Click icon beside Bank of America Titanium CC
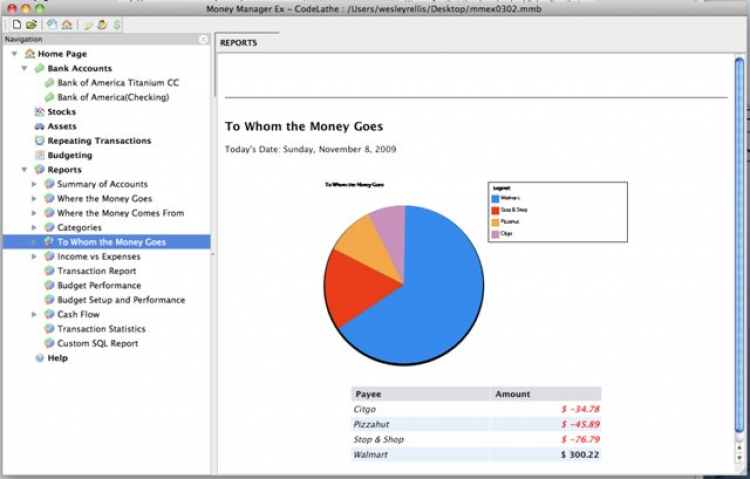Image resolution: width=750 pixels, height=479 pixels. pos(49,83)
